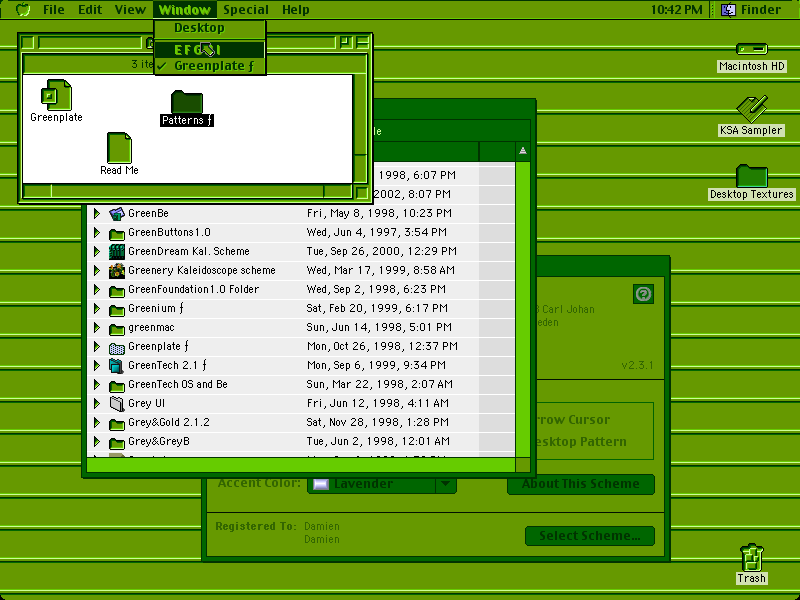Choose Desktop in the Window menu

pyautogui.click(x=210, y=29)
